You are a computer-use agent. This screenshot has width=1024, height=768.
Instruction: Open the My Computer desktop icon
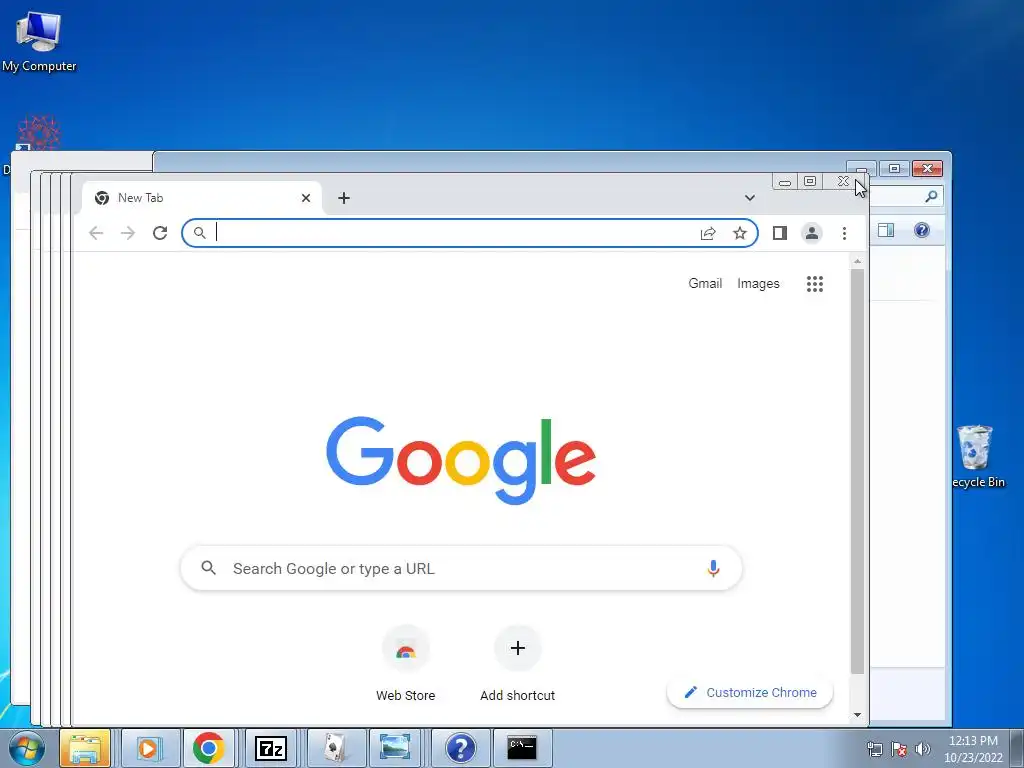39,40
